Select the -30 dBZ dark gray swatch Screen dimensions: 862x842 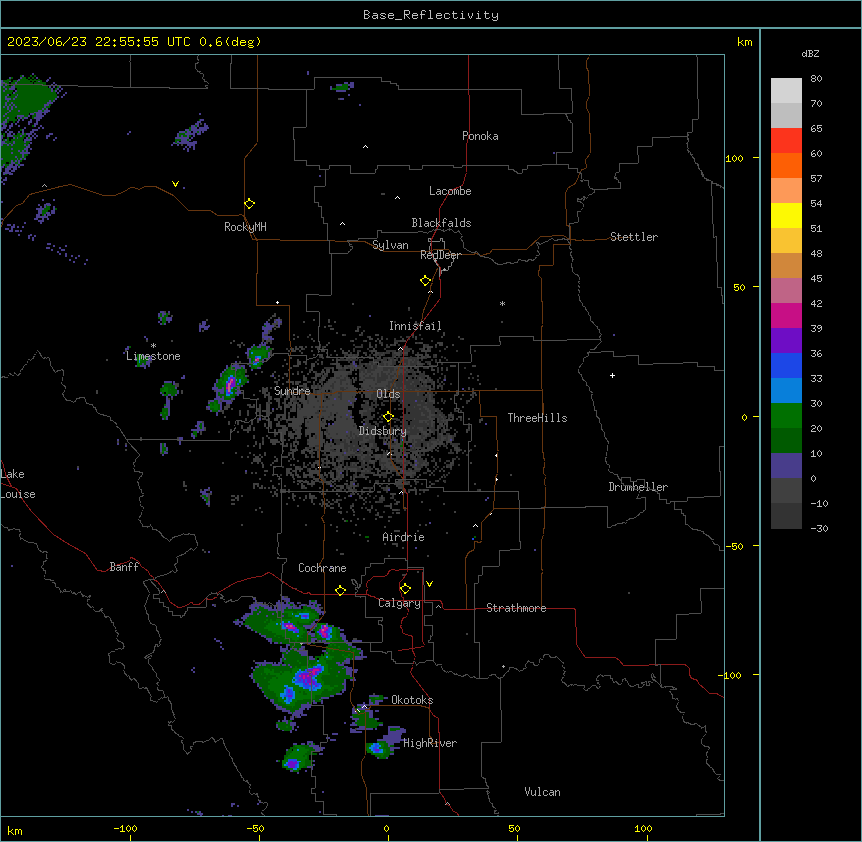tap(786, 516)
